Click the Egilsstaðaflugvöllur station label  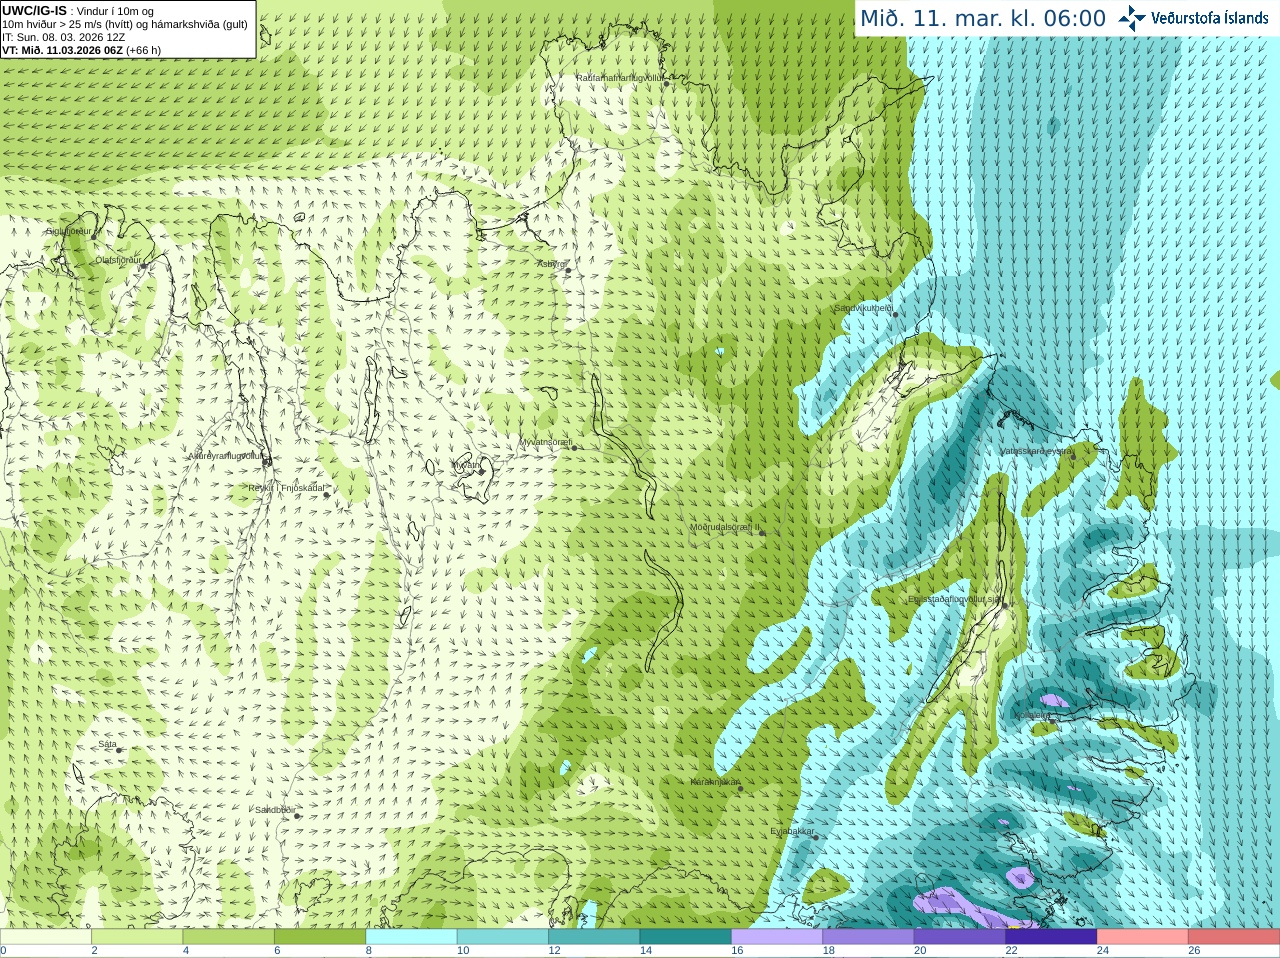pos(955,599)
